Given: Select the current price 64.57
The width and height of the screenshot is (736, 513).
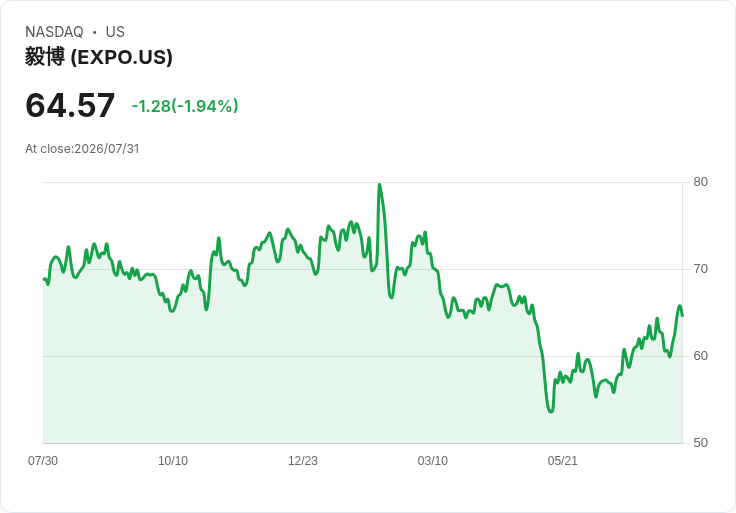Looking at the screenshot, I should tap(70, 105).
